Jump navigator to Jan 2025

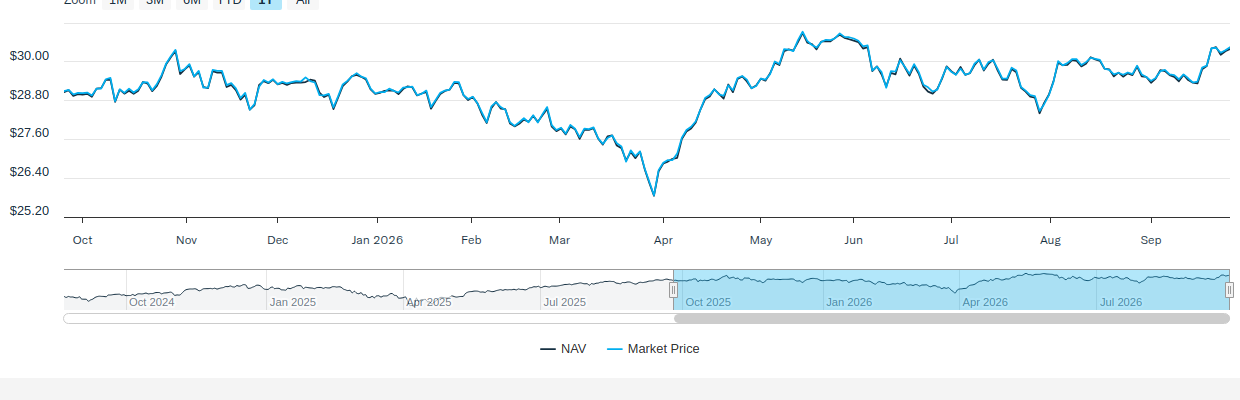coord(293,302)
